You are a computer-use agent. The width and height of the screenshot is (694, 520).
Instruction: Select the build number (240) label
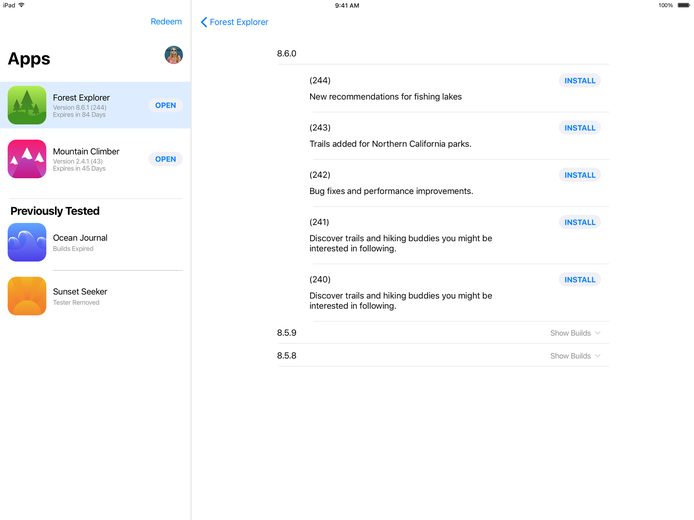(x=320, y=280)
